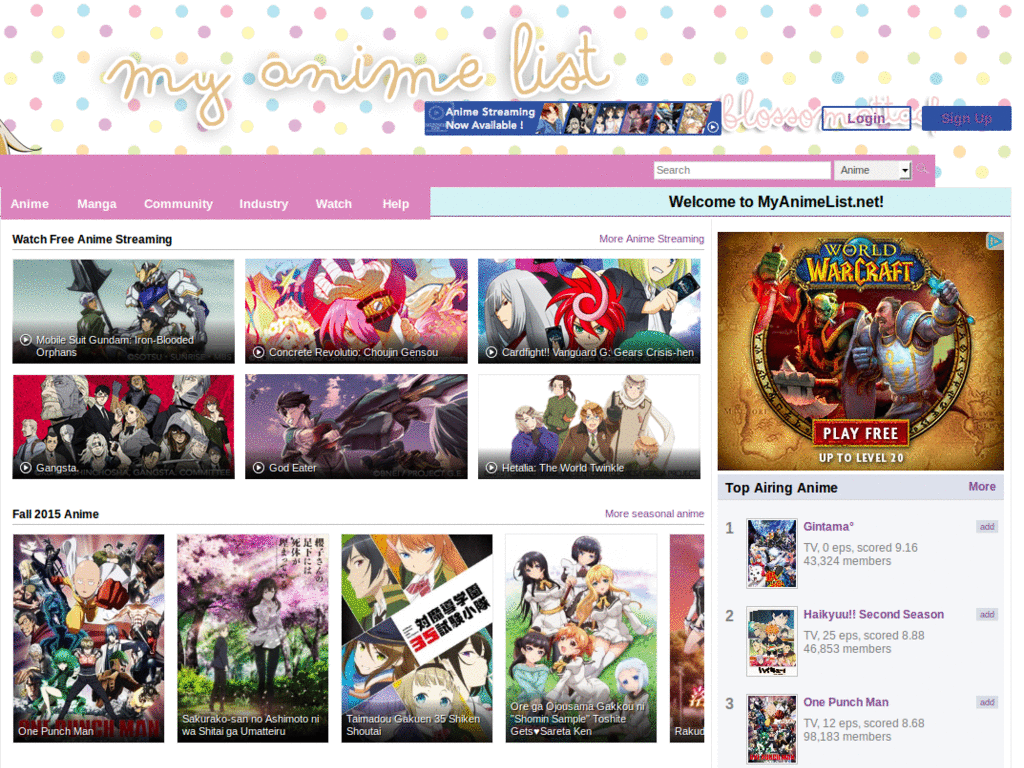Click into the Search input field
The image size is (1024, 768).
[x=742, y=170]
